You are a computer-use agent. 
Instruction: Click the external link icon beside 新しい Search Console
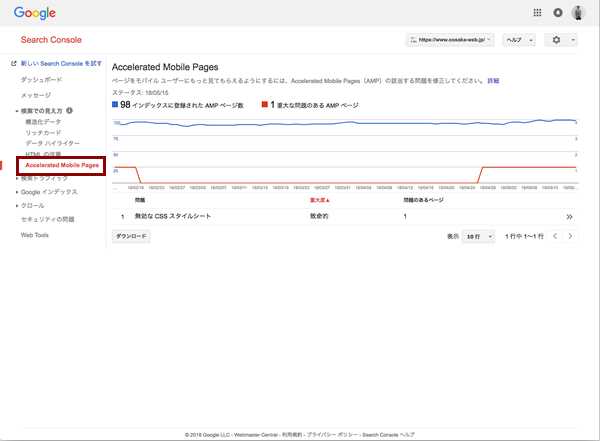[x=14, y=64]
